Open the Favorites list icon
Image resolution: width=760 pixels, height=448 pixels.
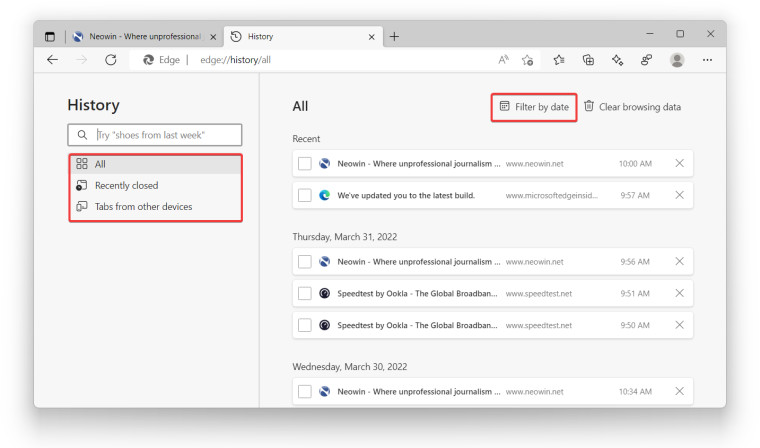point(559,60)
